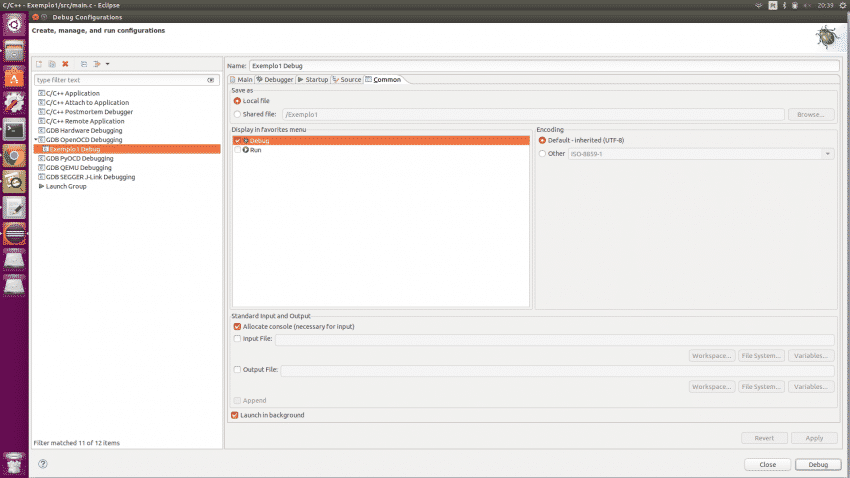Open the filter options dropdown arrow
Image resolution: width=850 pixels, height=478 pixels.
click(x=107, y=64)
